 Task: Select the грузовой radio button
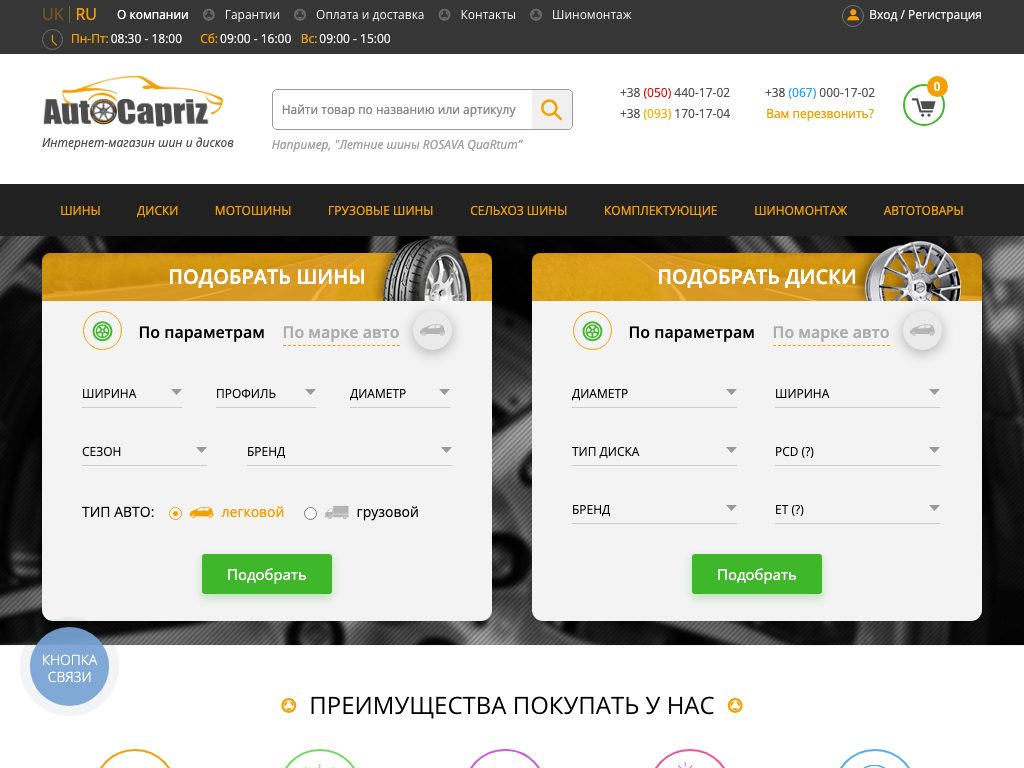pos(310,513)
